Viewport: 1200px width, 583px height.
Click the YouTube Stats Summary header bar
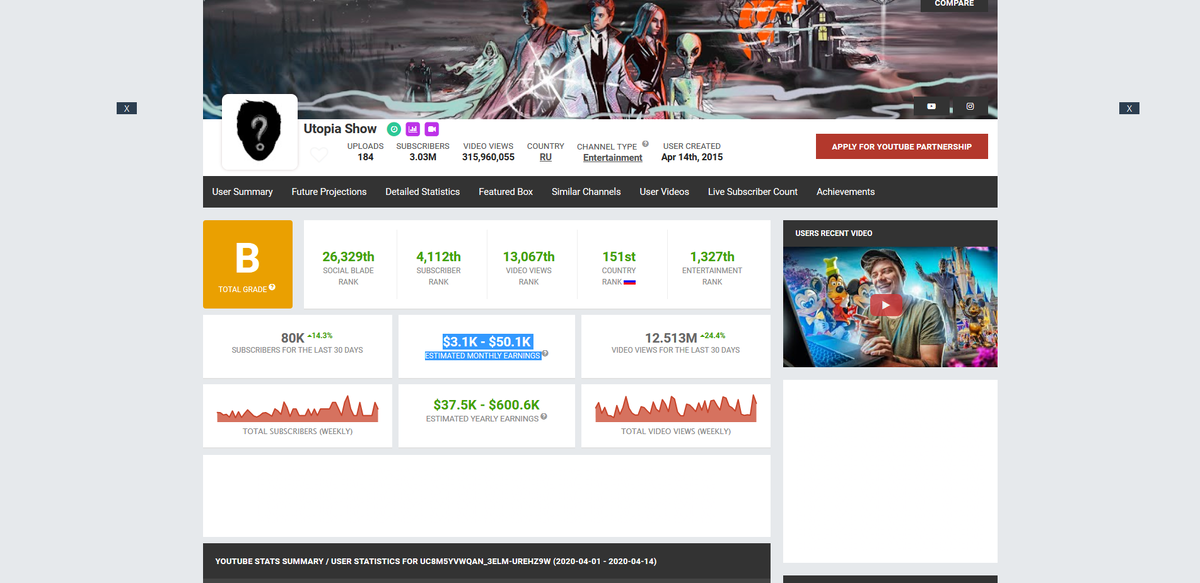[x=487, y=562]
